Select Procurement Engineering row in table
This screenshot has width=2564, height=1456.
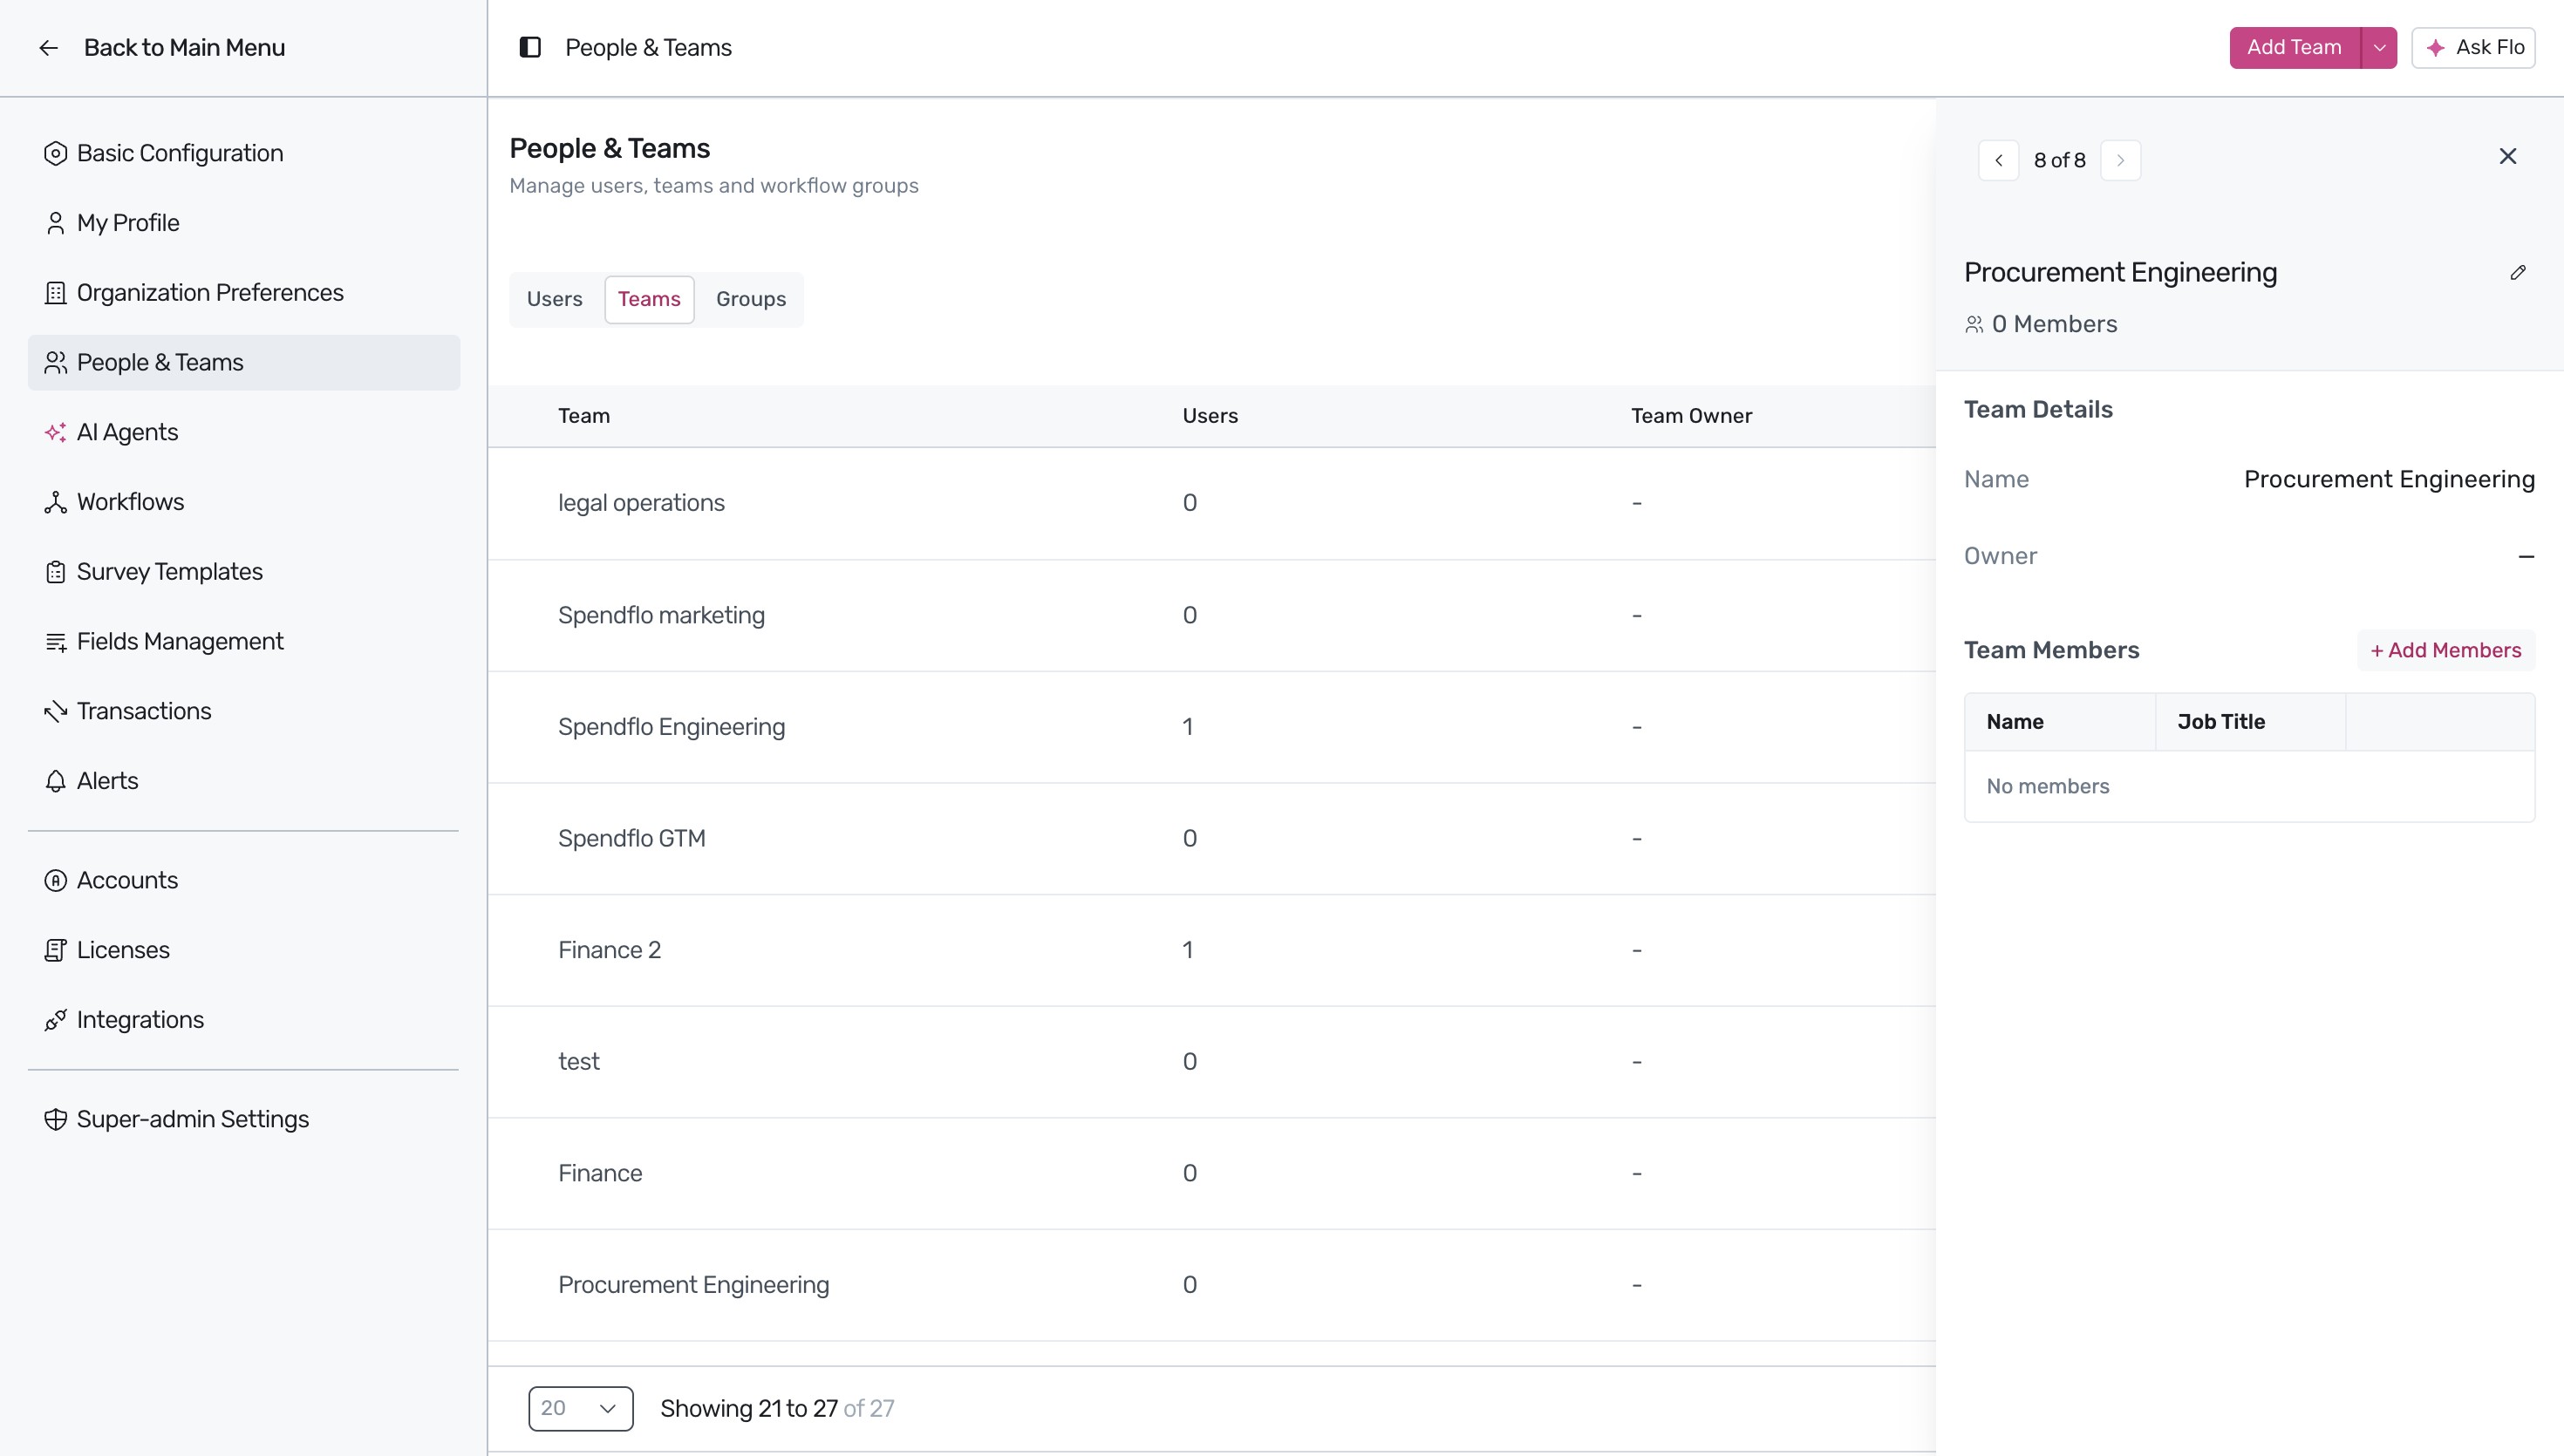click(1212, 1285)
